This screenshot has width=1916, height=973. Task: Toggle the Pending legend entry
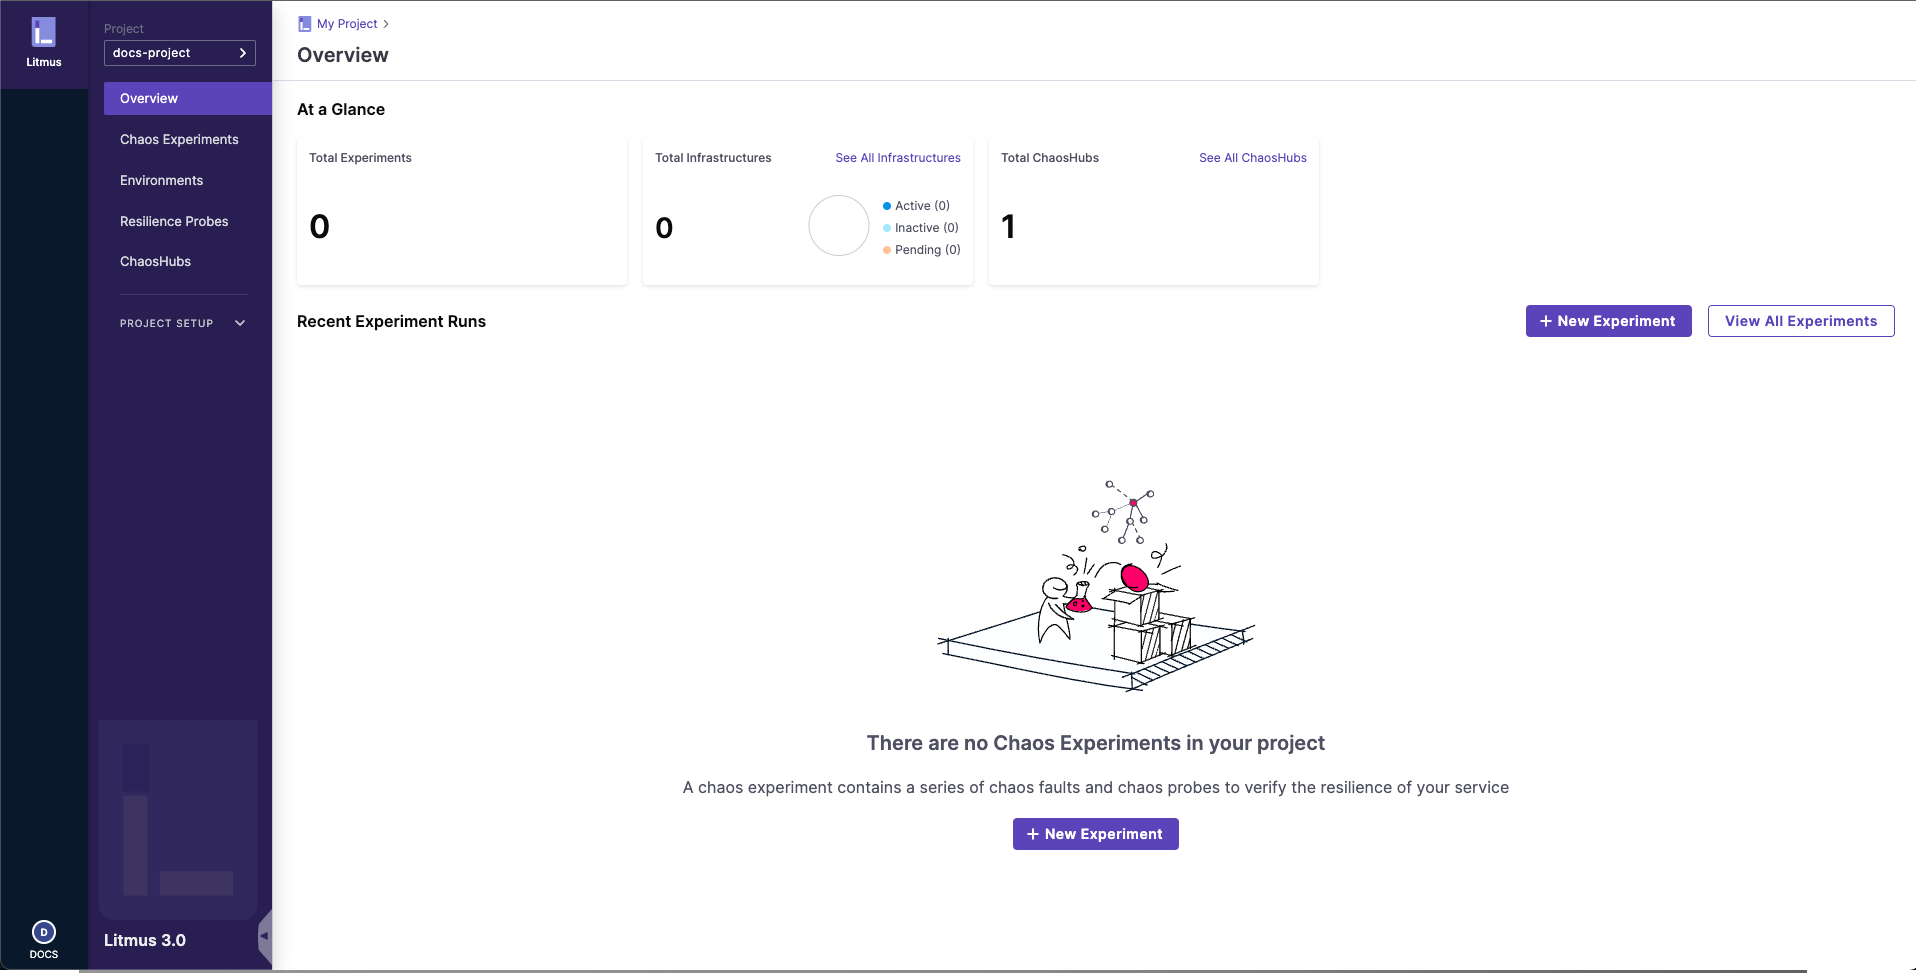pyautogui.click(x=920, y=249)
